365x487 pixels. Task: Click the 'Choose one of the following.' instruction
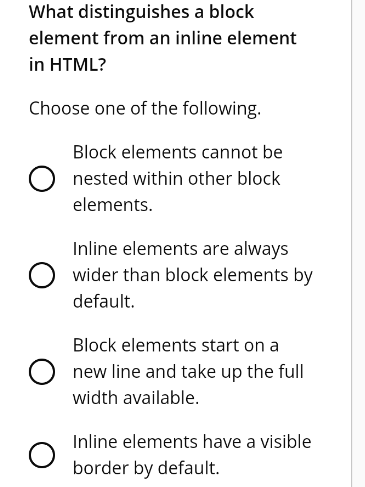coord(145,109)
